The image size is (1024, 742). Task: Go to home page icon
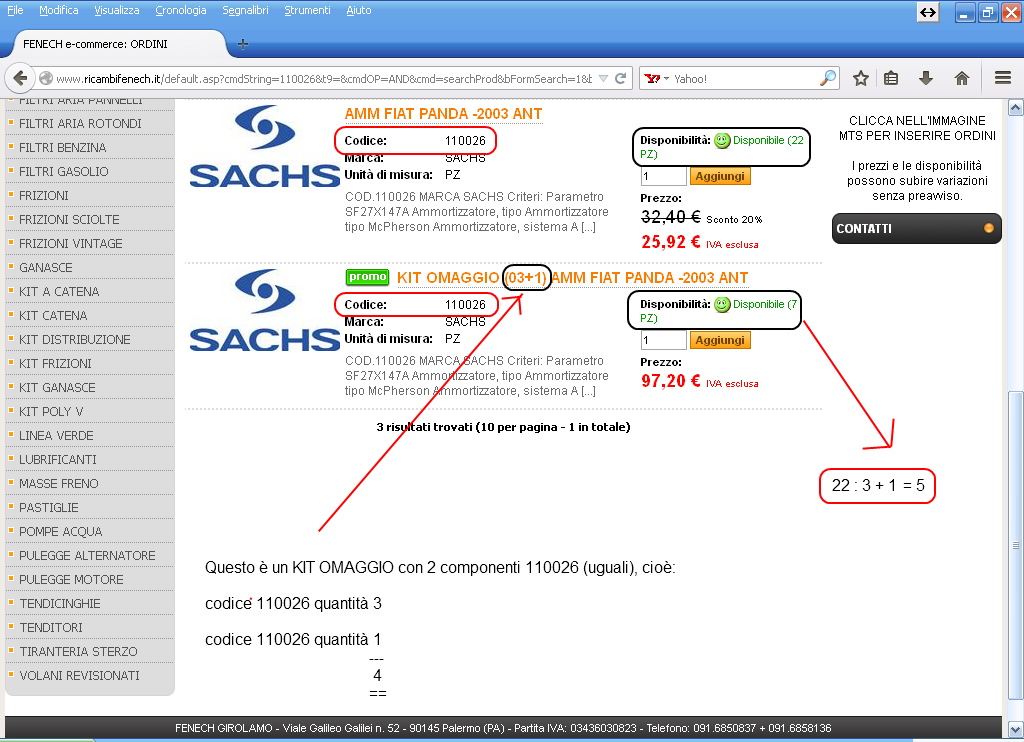click(x=961, y=78)
